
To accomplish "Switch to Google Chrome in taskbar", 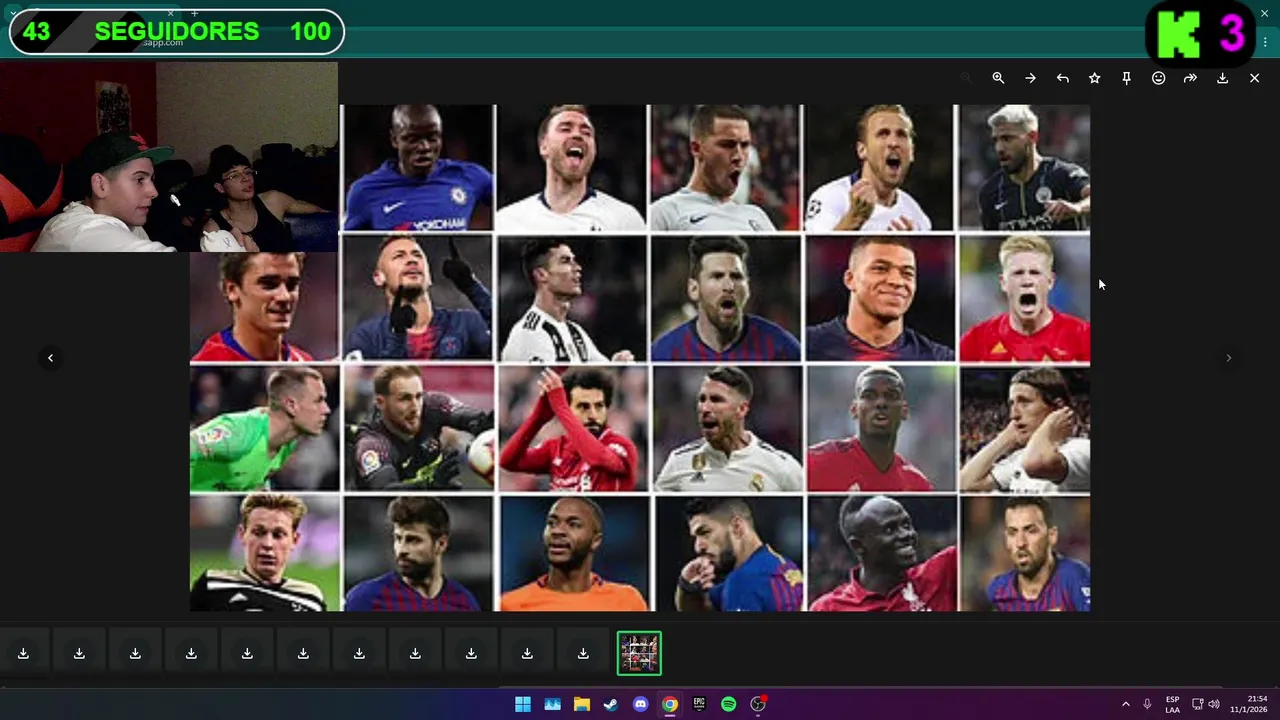I will click(669, 704).
